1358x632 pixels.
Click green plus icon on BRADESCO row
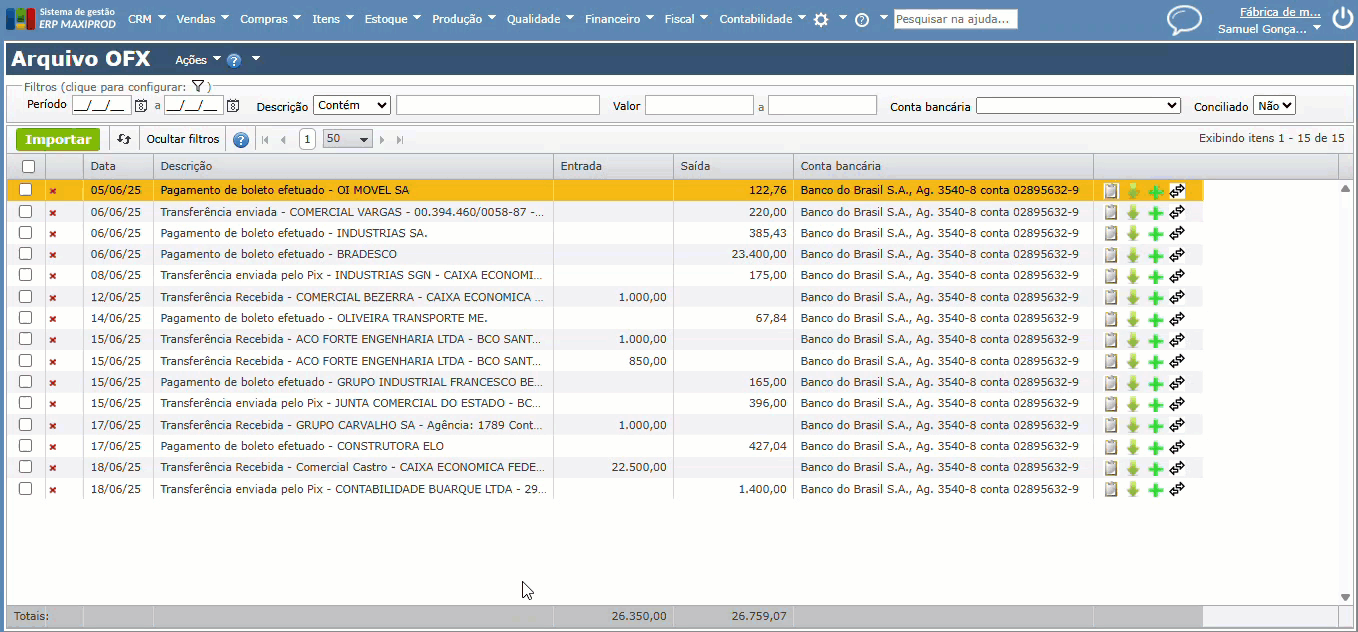point(1155,255)
